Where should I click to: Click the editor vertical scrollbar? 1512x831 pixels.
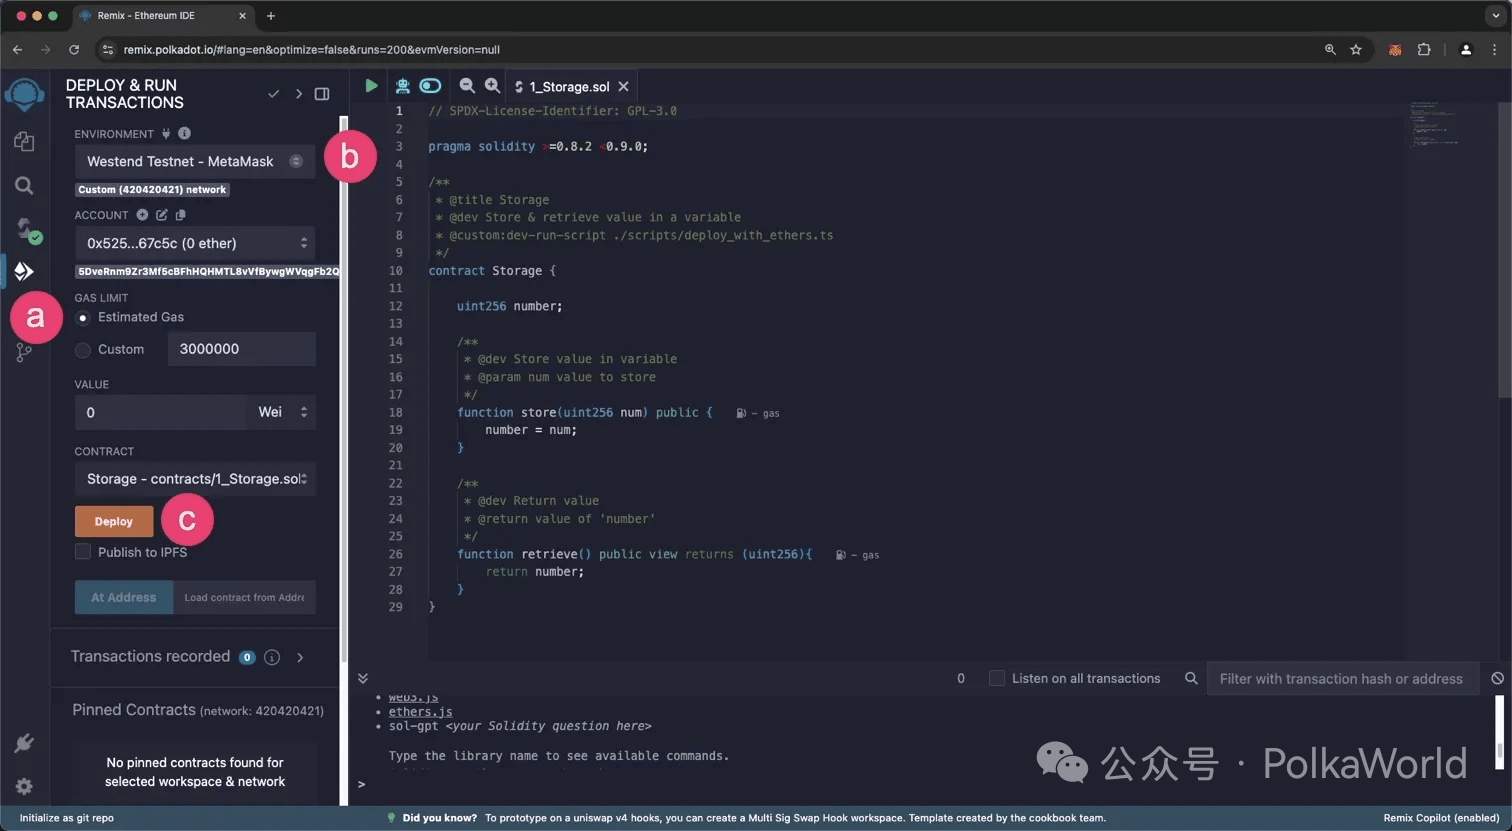click(1505, 250)
